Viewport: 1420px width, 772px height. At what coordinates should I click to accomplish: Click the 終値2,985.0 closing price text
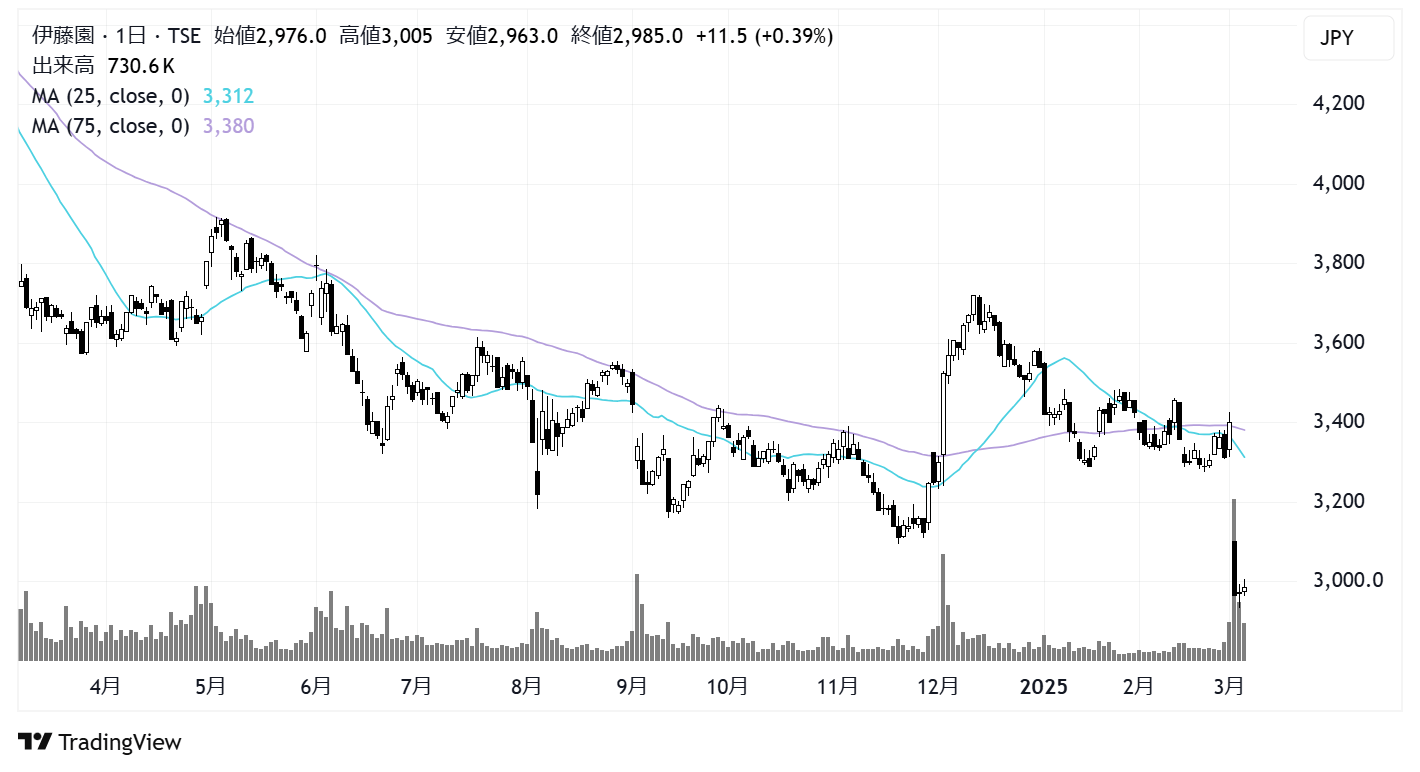click(x=626, y=36)
